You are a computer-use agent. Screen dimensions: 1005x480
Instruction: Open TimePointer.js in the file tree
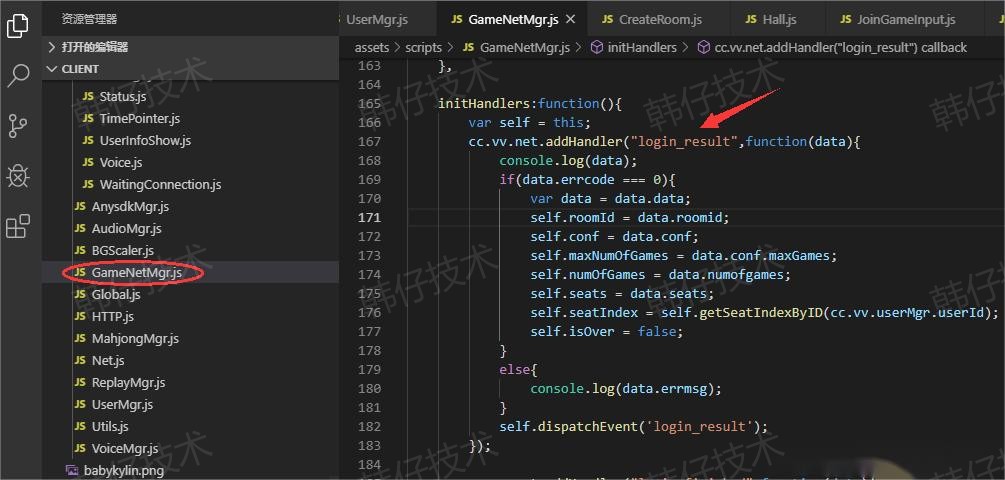click(x=190, y=119)
